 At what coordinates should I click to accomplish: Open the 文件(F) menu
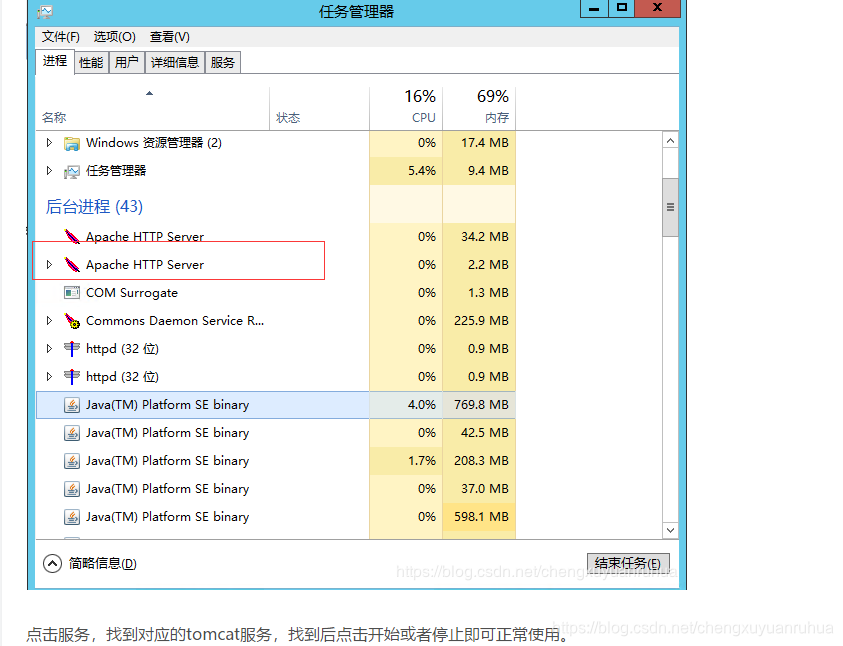(61, 37)
